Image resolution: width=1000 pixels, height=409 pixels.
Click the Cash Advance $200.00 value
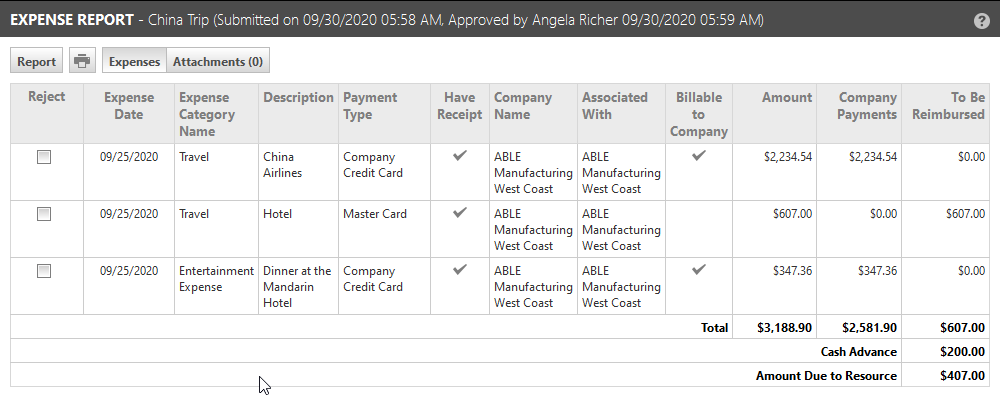(962, 352)
